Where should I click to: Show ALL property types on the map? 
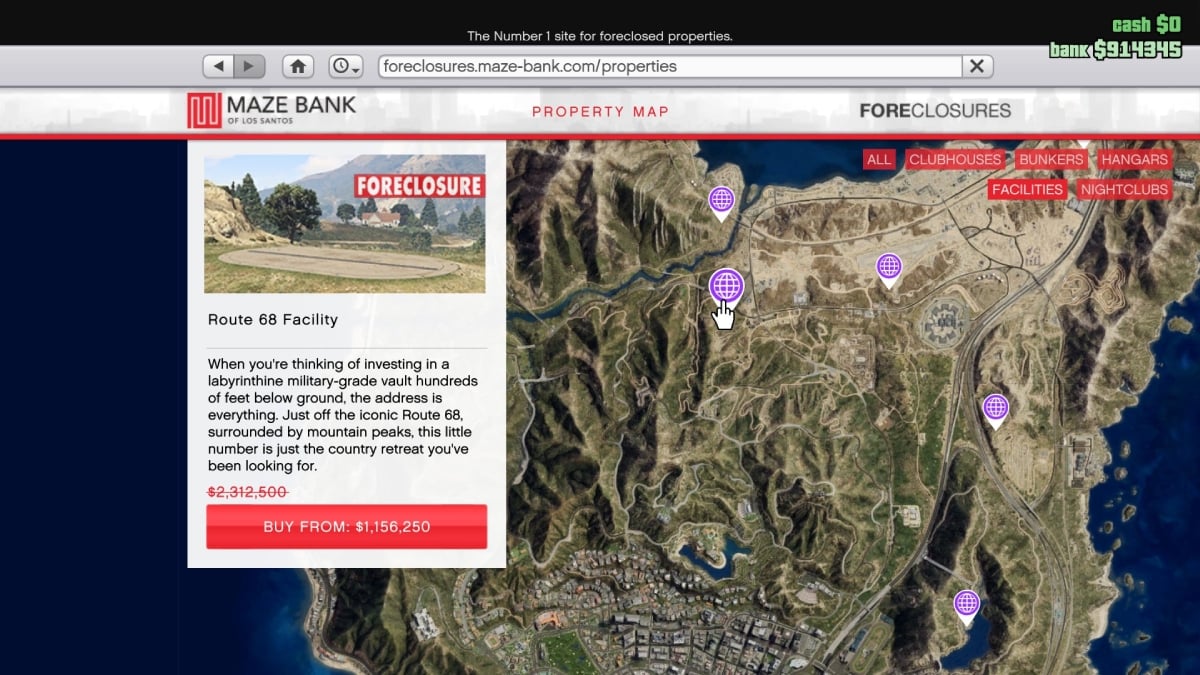point(879,160)
